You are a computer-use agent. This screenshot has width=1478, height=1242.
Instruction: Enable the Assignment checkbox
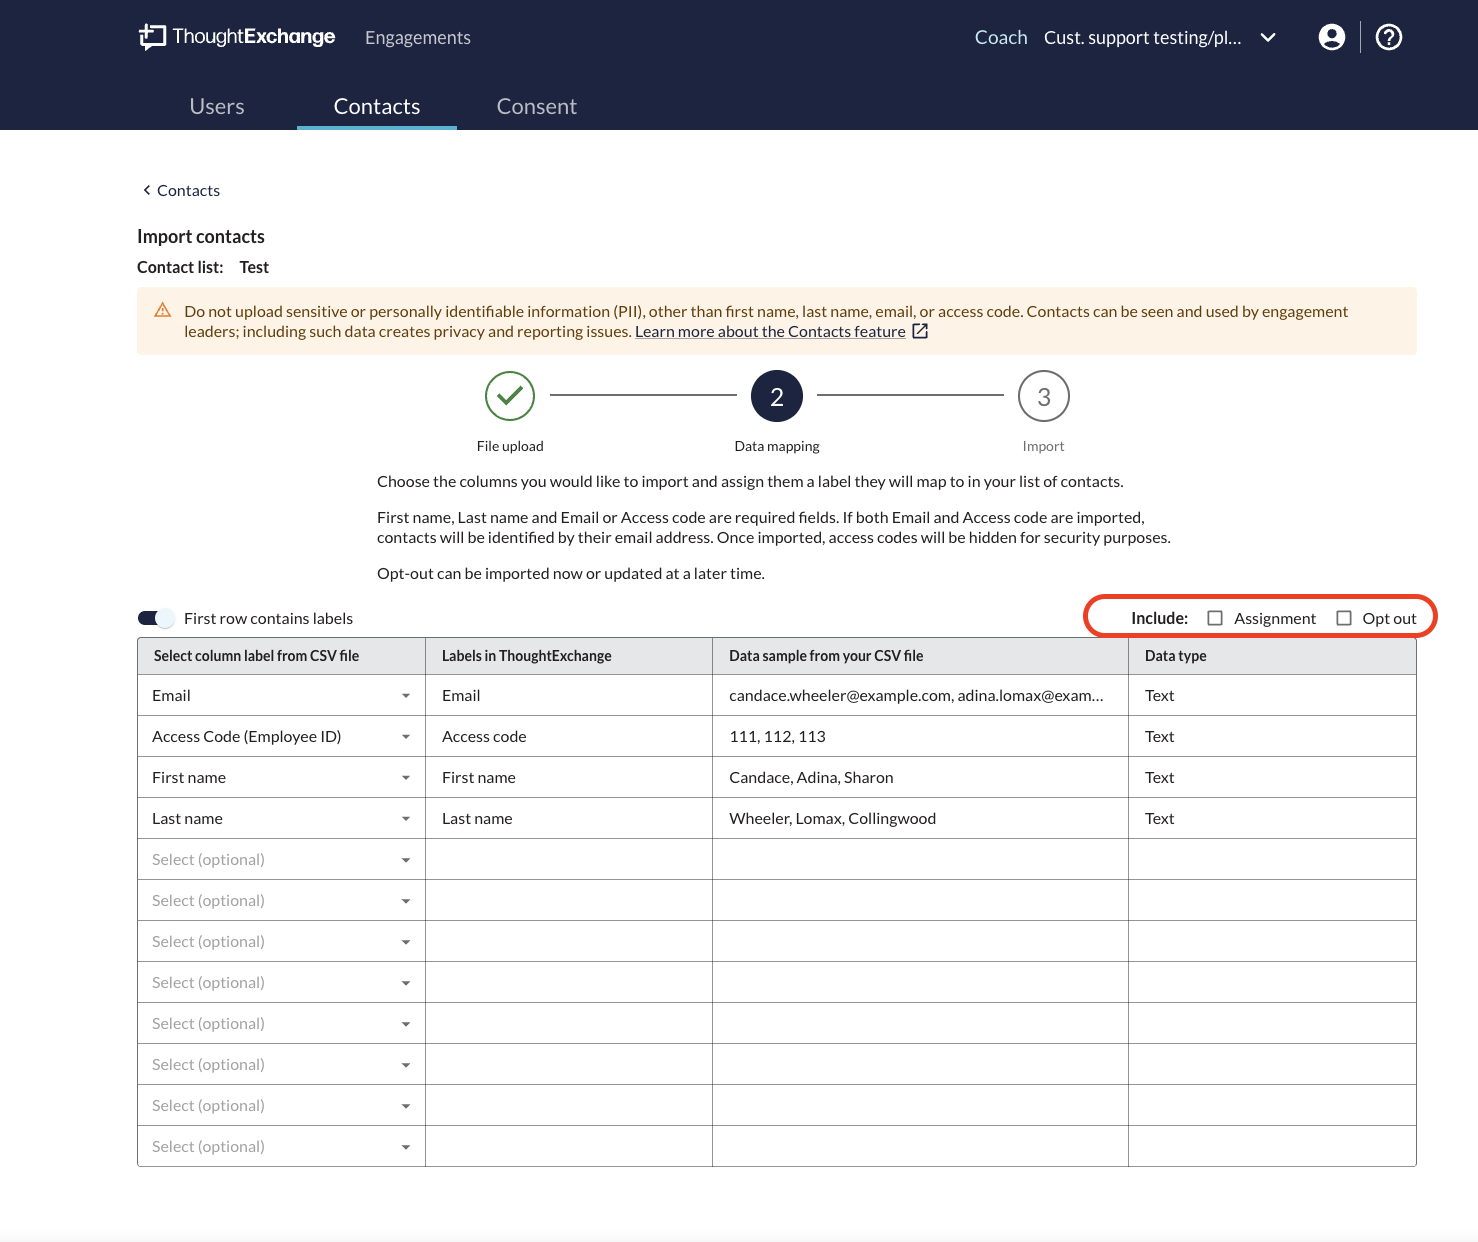[x=1215, y=618]
